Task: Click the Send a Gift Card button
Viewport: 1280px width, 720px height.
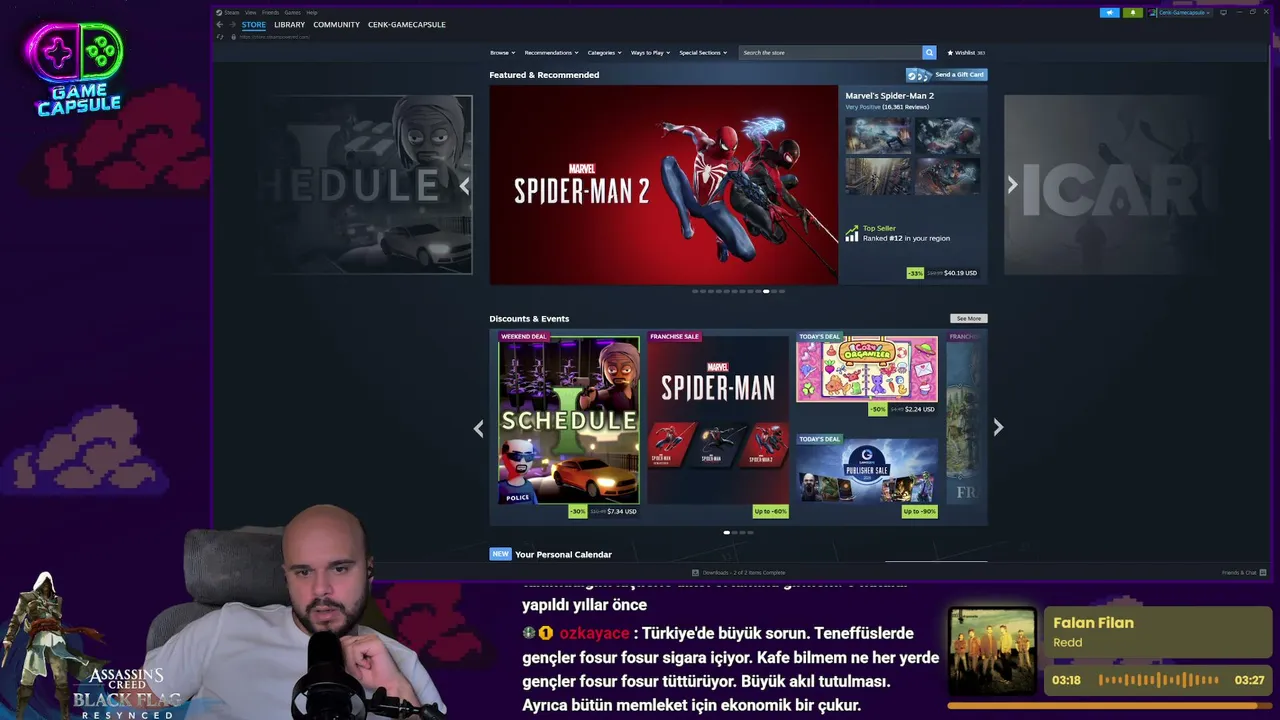Action: click(x=947, y=75)
